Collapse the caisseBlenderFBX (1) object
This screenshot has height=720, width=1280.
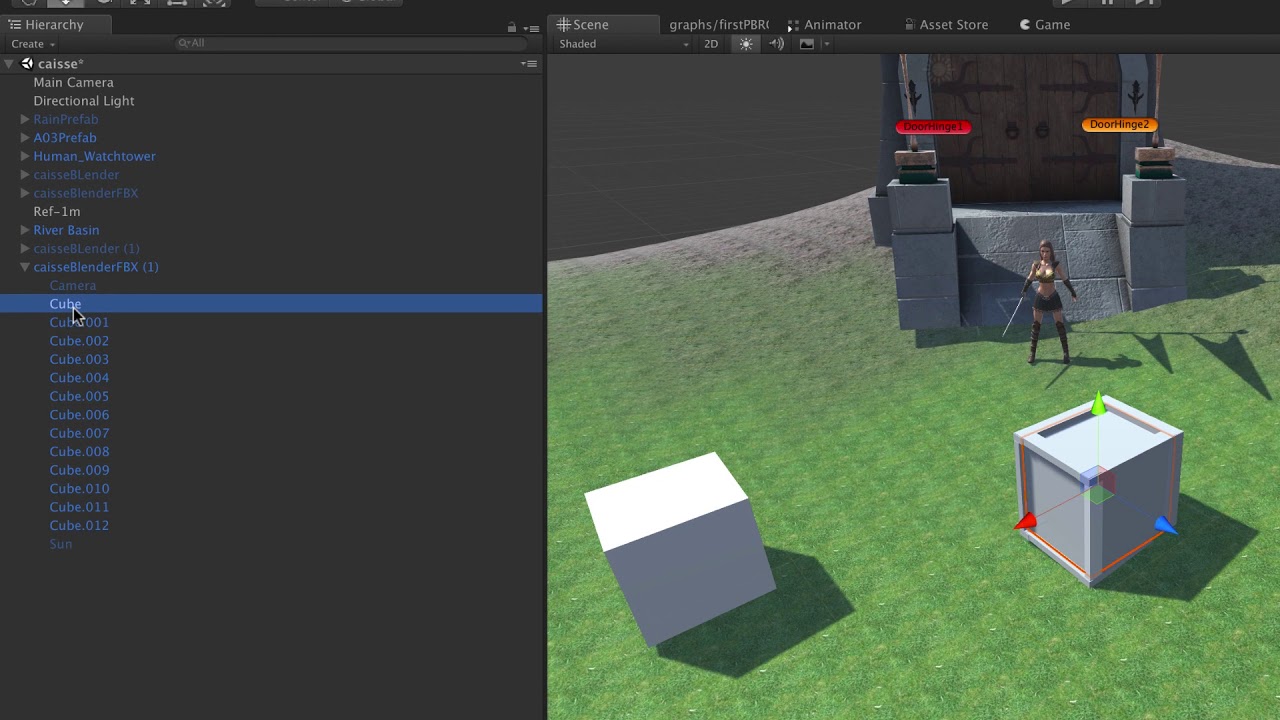click(x=25, y=267)
